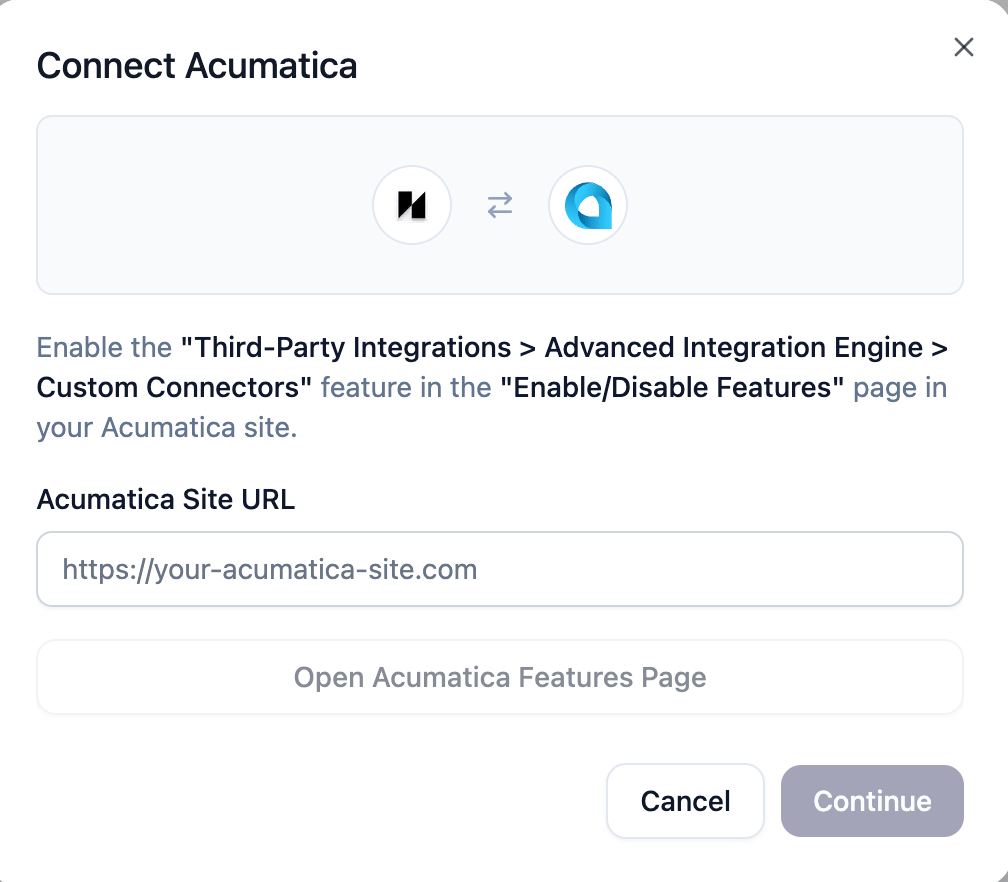Cancel the Acumatica connection
Image resolution: width=1008 pixels, height=882 pixels.
pyautogui.click(x=685, y=801)
